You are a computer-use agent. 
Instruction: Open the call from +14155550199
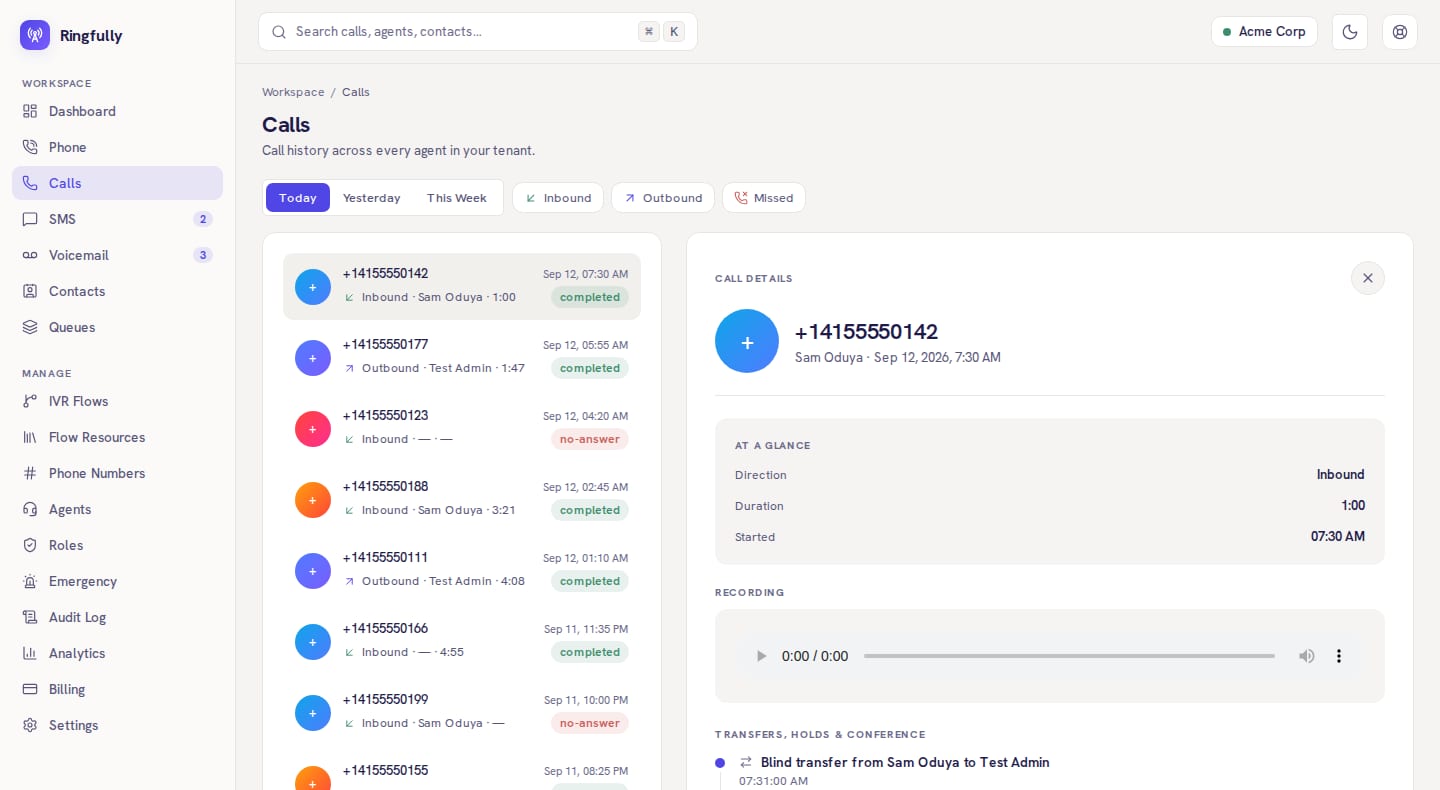tap(462, 712)
